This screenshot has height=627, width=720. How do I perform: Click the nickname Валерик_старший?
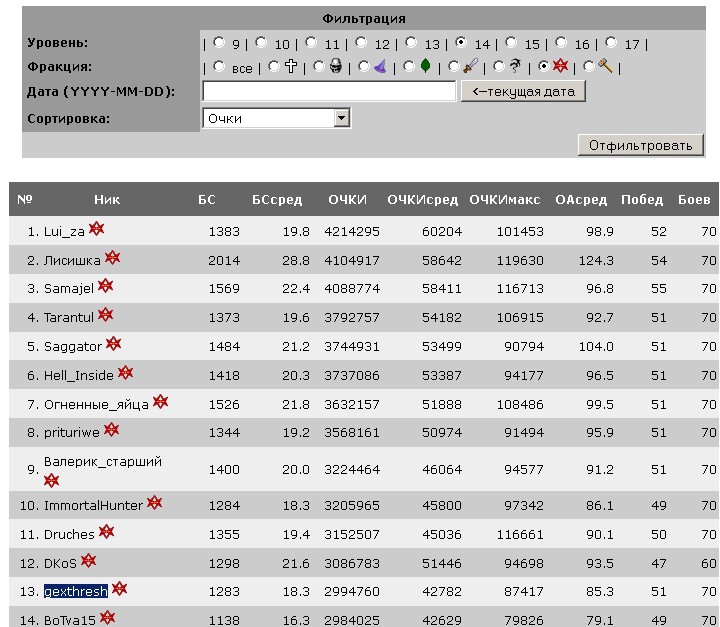(x=103, y=461)
